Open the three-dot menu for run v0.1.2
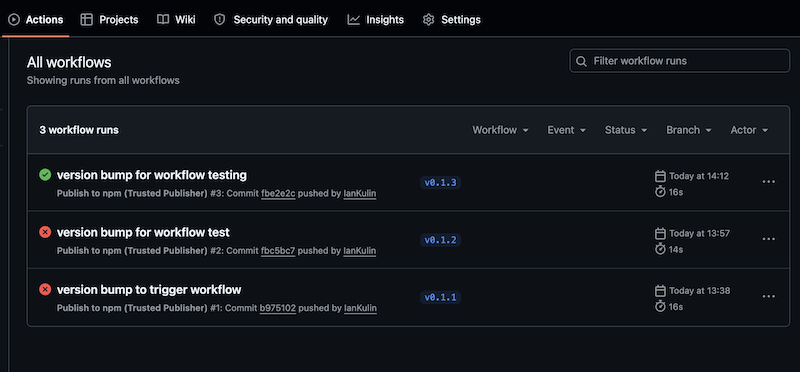Viewport: 800px width, 372px height. tap(768, 239)
